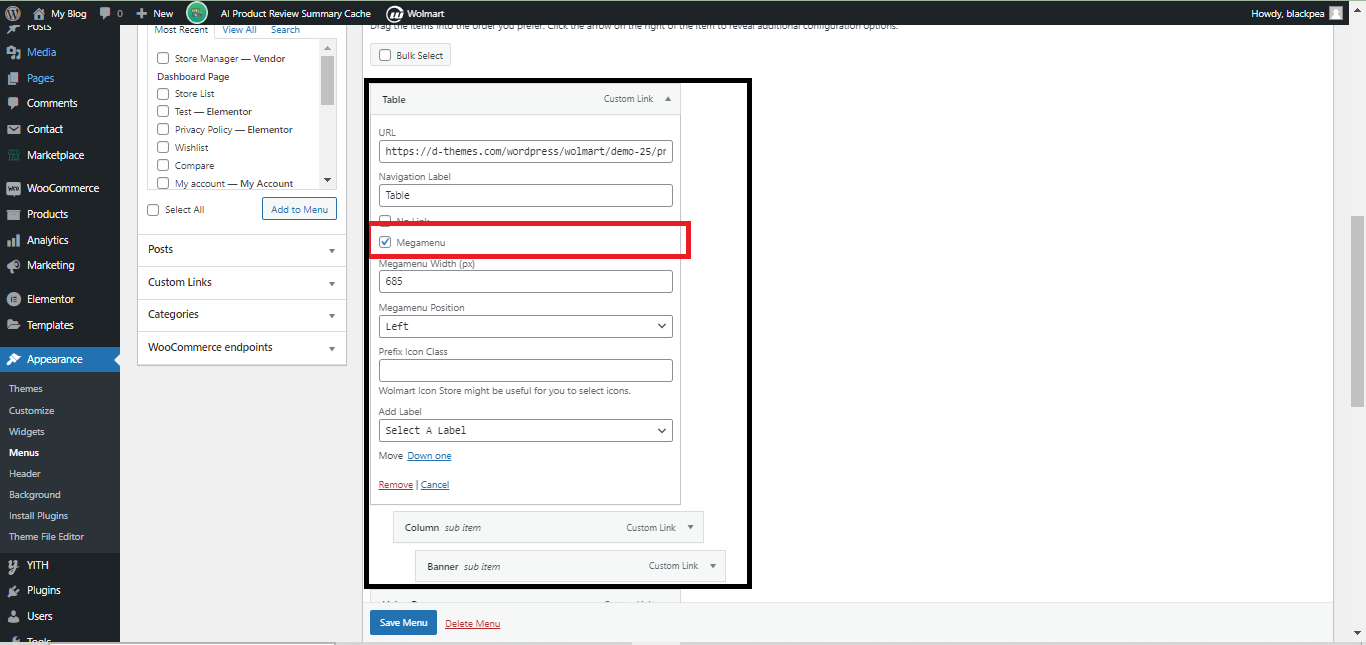Switch to the View All tab
The width and height of the screenshot is (1366, 645).
pos(239,30)
